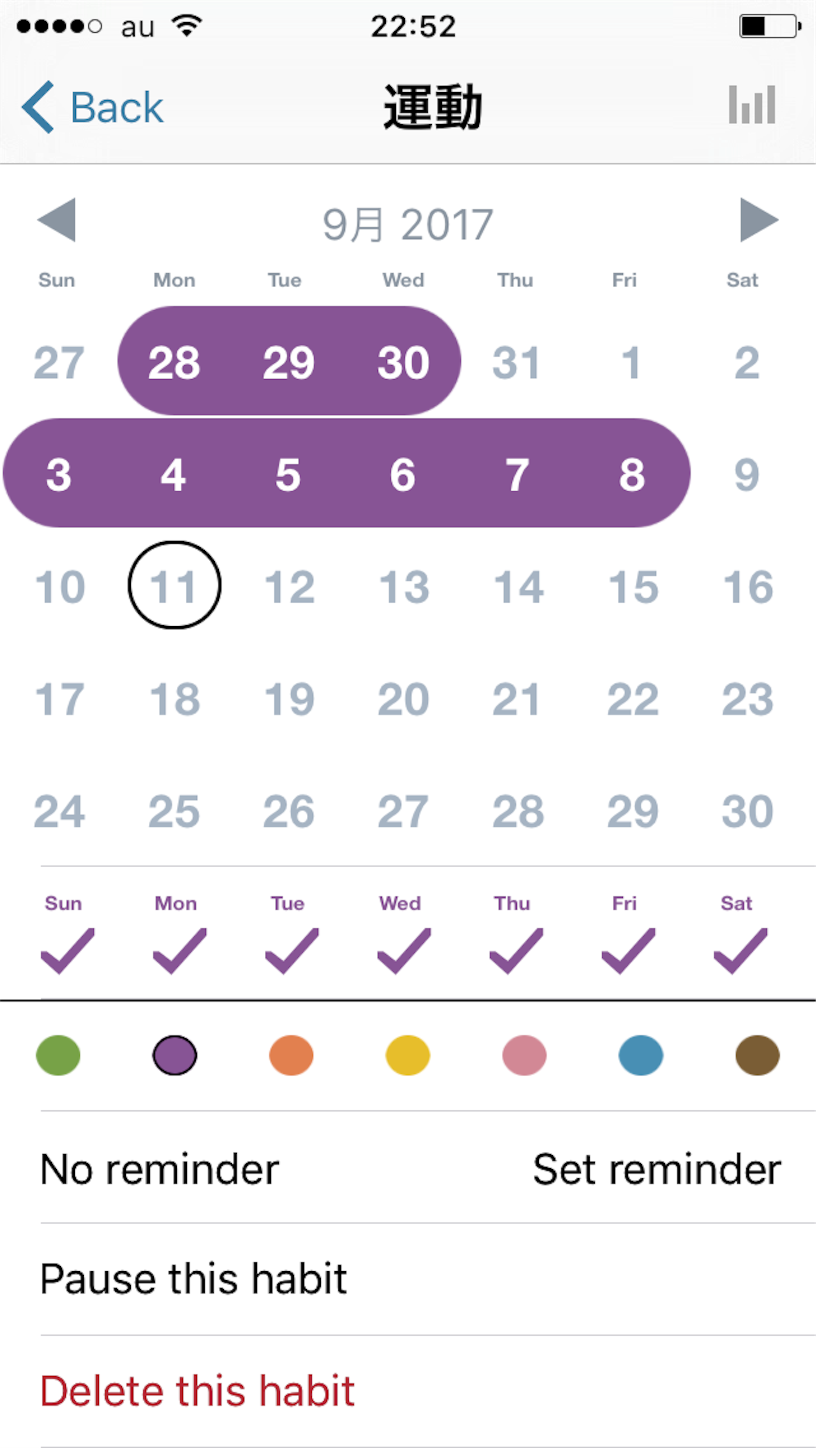
Task: Pick the yellow color dot
Action: 408,1055
